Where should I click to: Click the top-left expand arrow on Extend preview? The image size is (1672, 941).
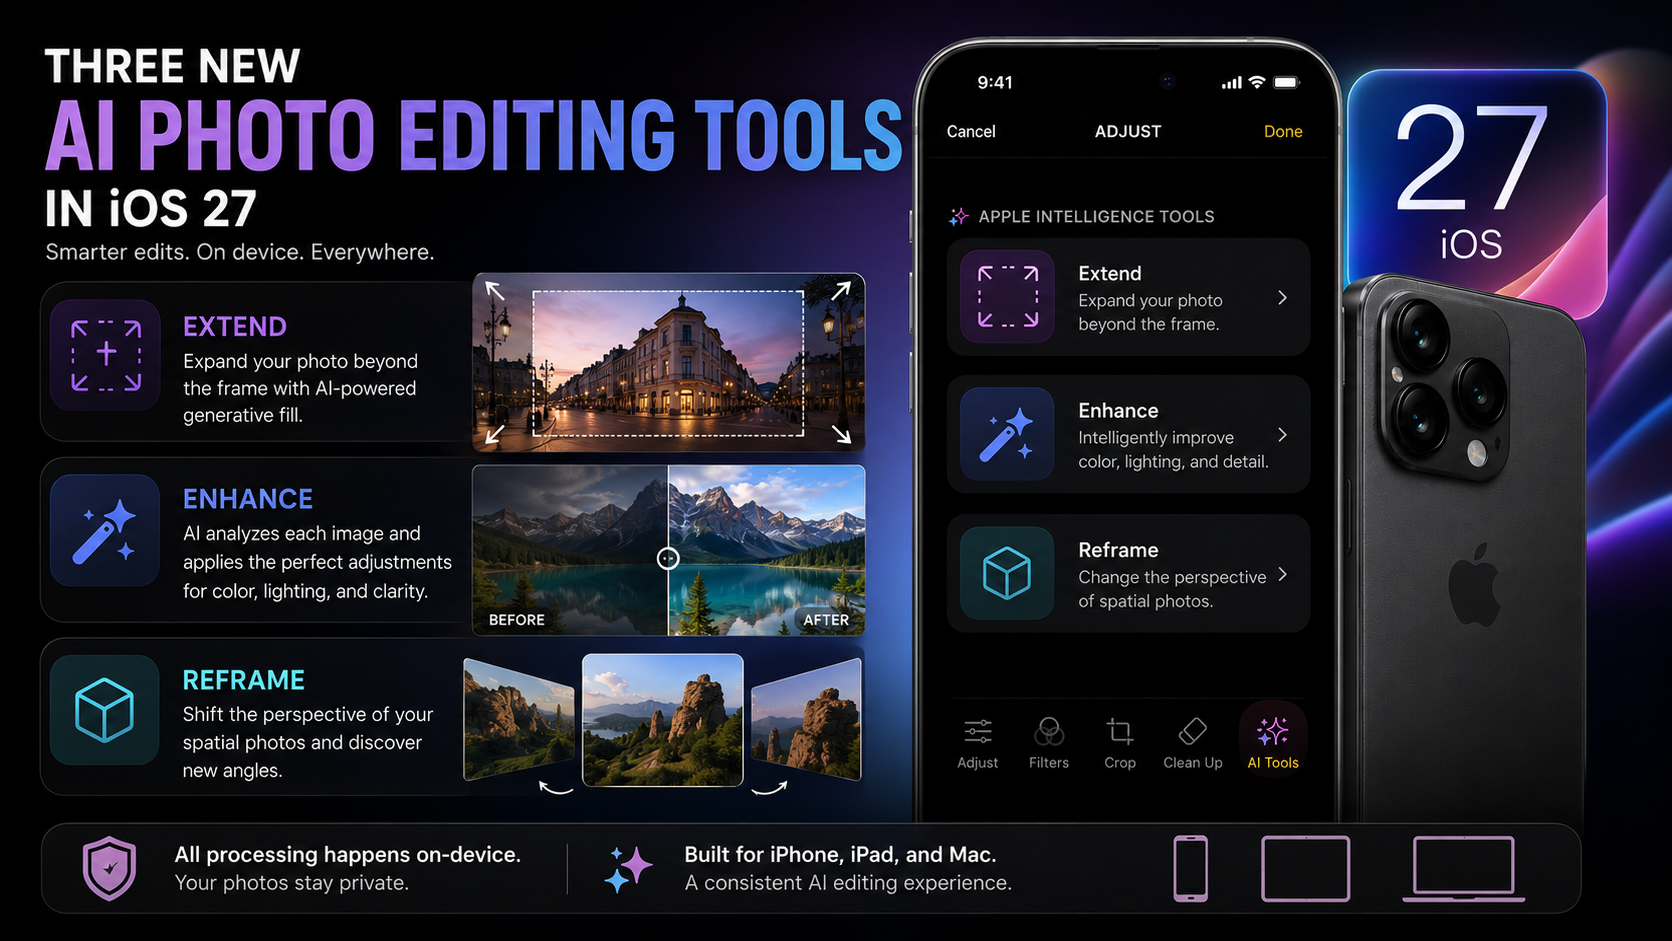coord(495,291)
